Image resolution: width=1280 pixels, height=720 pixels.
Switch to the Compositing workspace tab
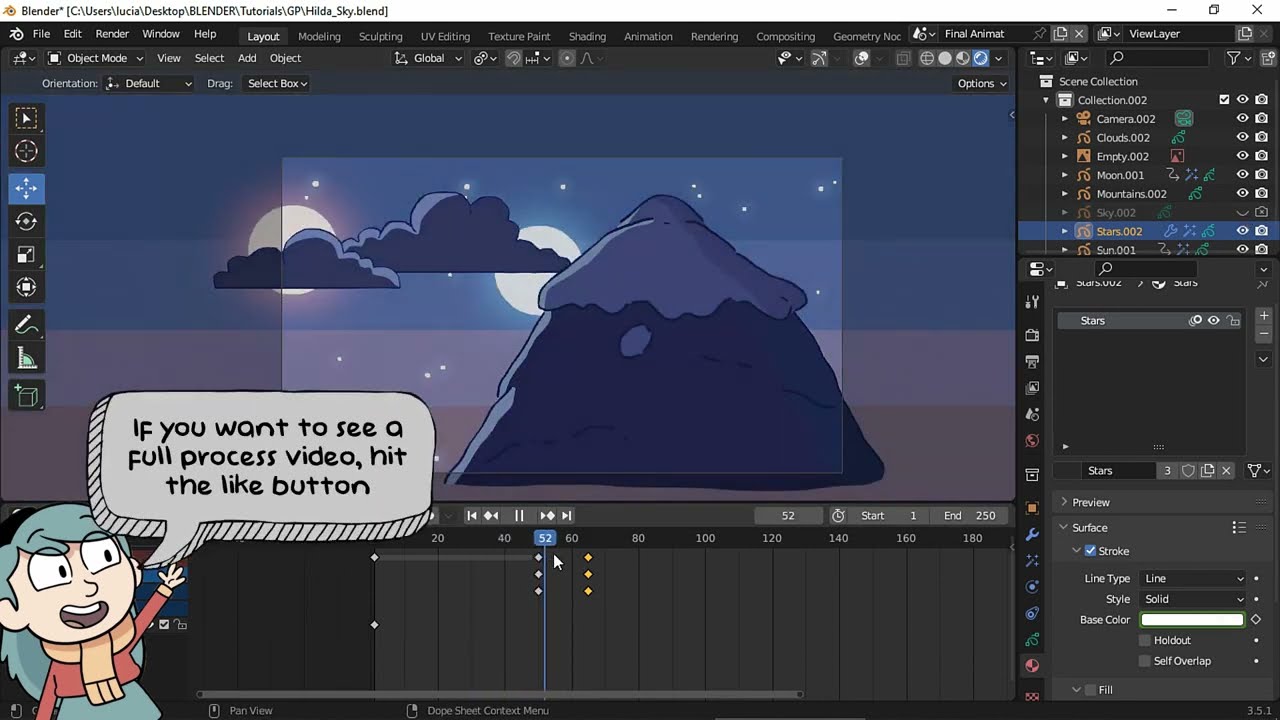click(x=785, y=36)
